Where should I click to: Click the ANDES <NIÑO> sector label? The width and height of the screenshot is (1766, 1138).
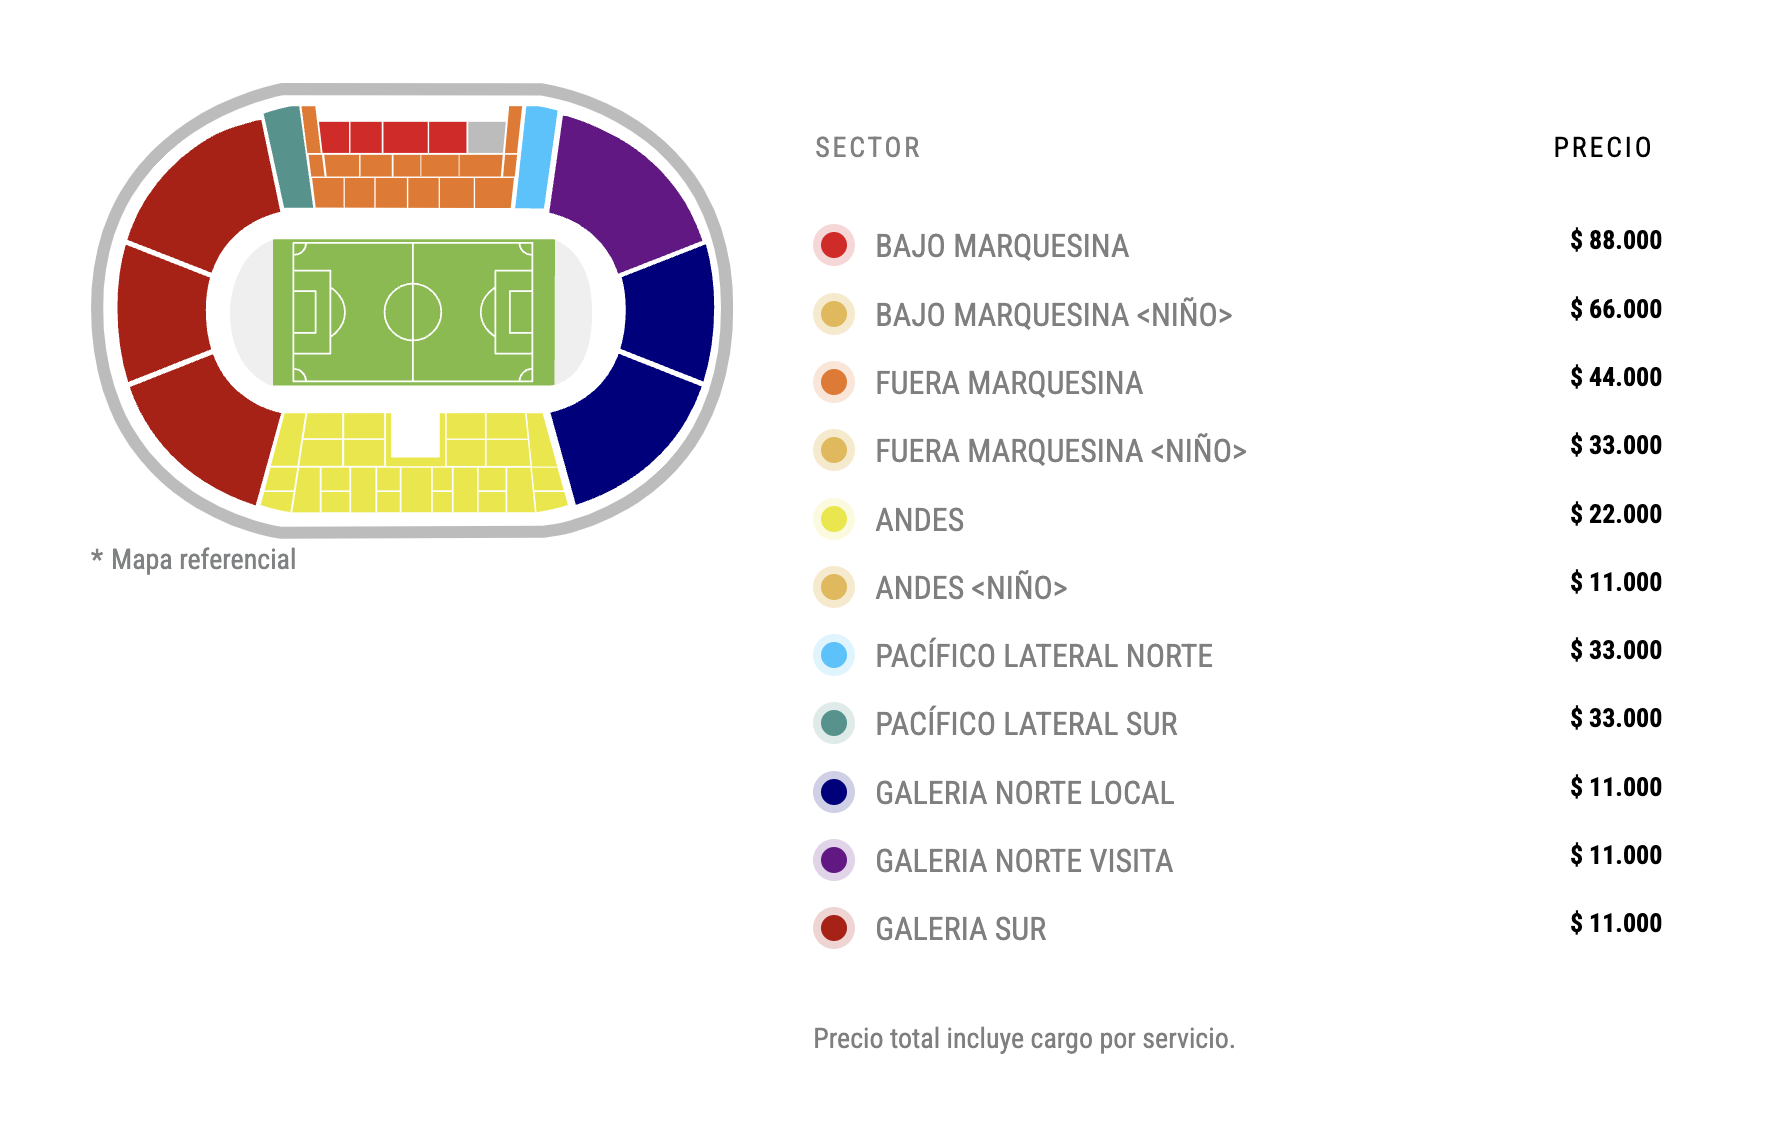(x=971, y=588)
